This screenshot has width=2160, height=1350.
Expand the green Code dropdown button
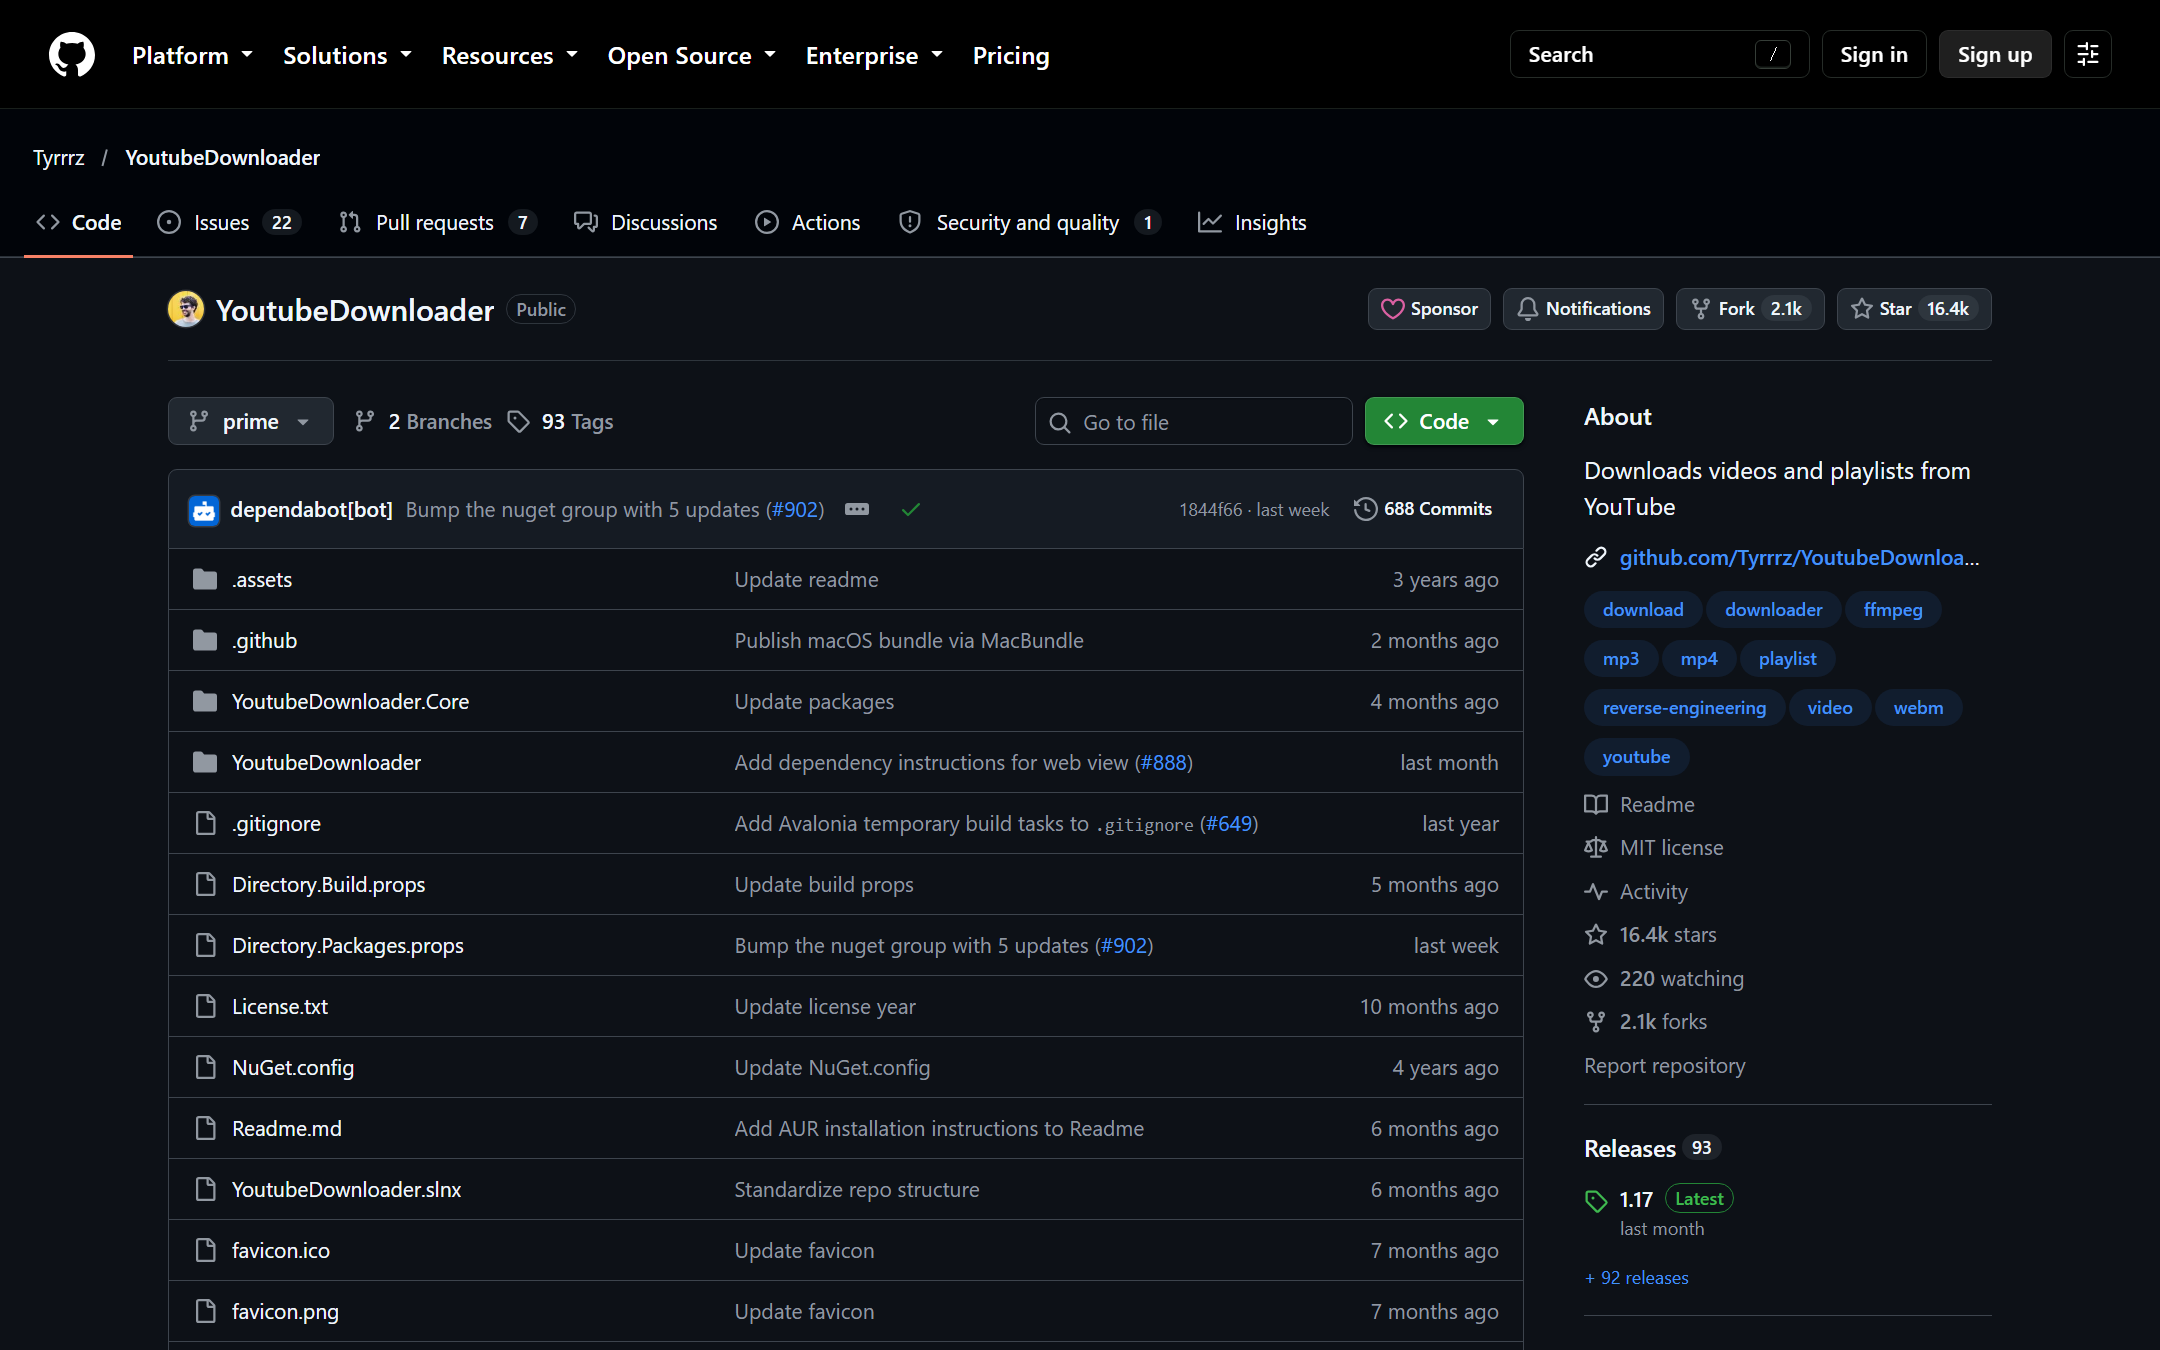click(x=1444, y=421)
